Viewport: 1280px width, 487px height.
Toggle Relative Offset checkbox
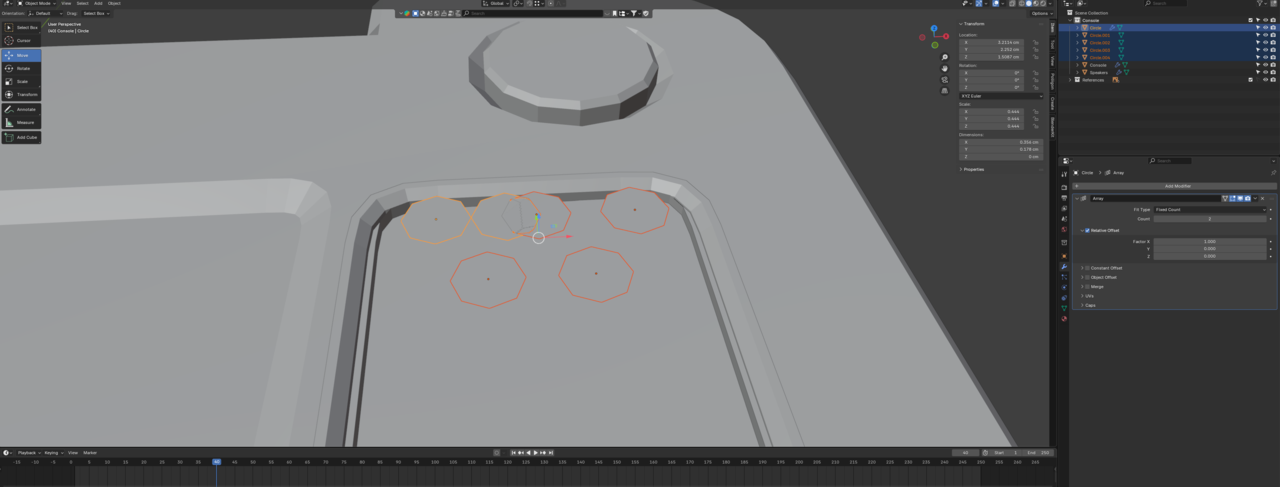pos(1087,230)
